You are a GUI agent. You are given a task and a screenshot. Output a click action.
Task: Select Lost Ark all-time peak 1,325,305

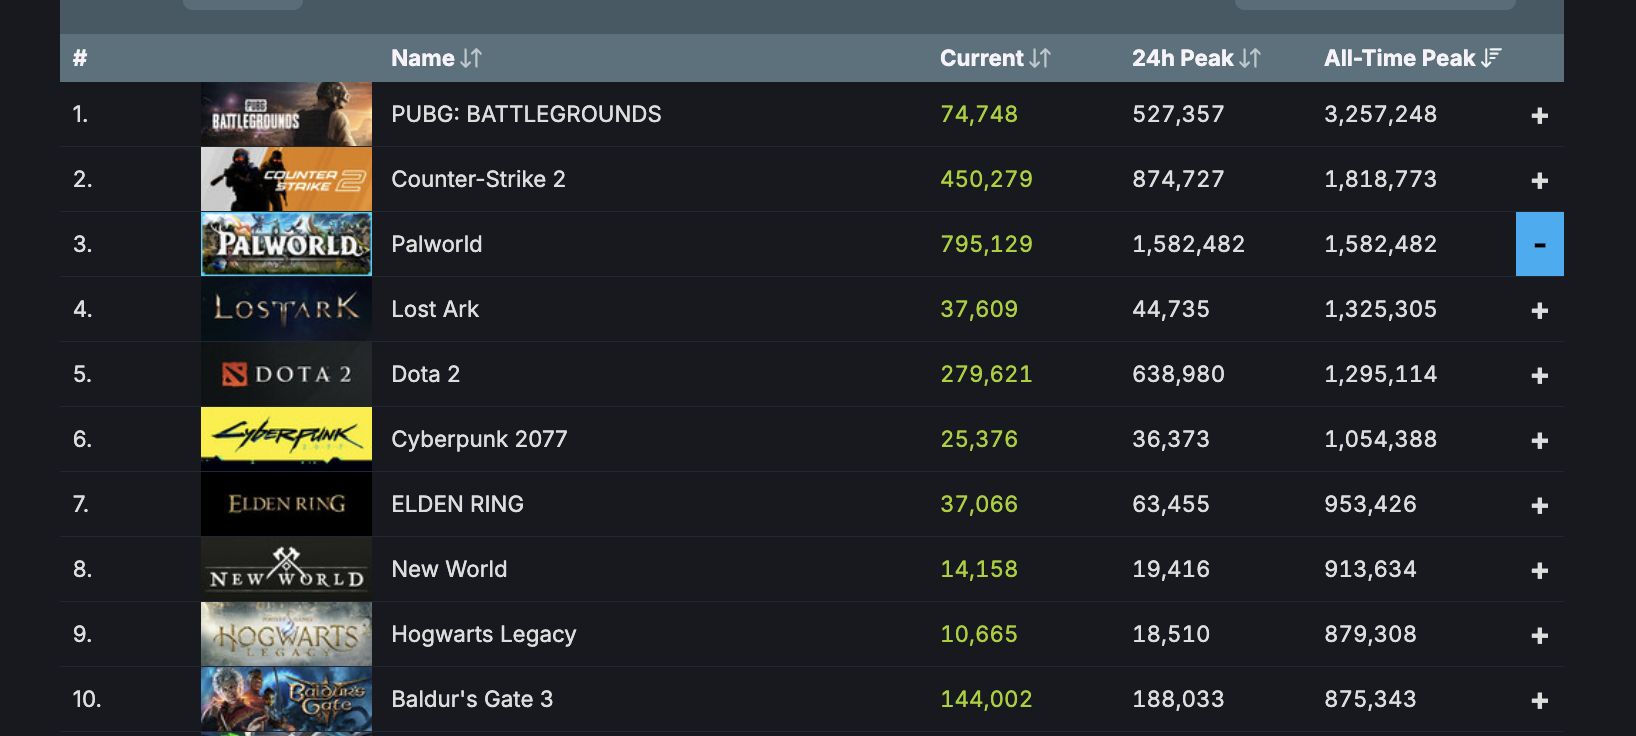pyautogui.click(x=1380, y=309)
